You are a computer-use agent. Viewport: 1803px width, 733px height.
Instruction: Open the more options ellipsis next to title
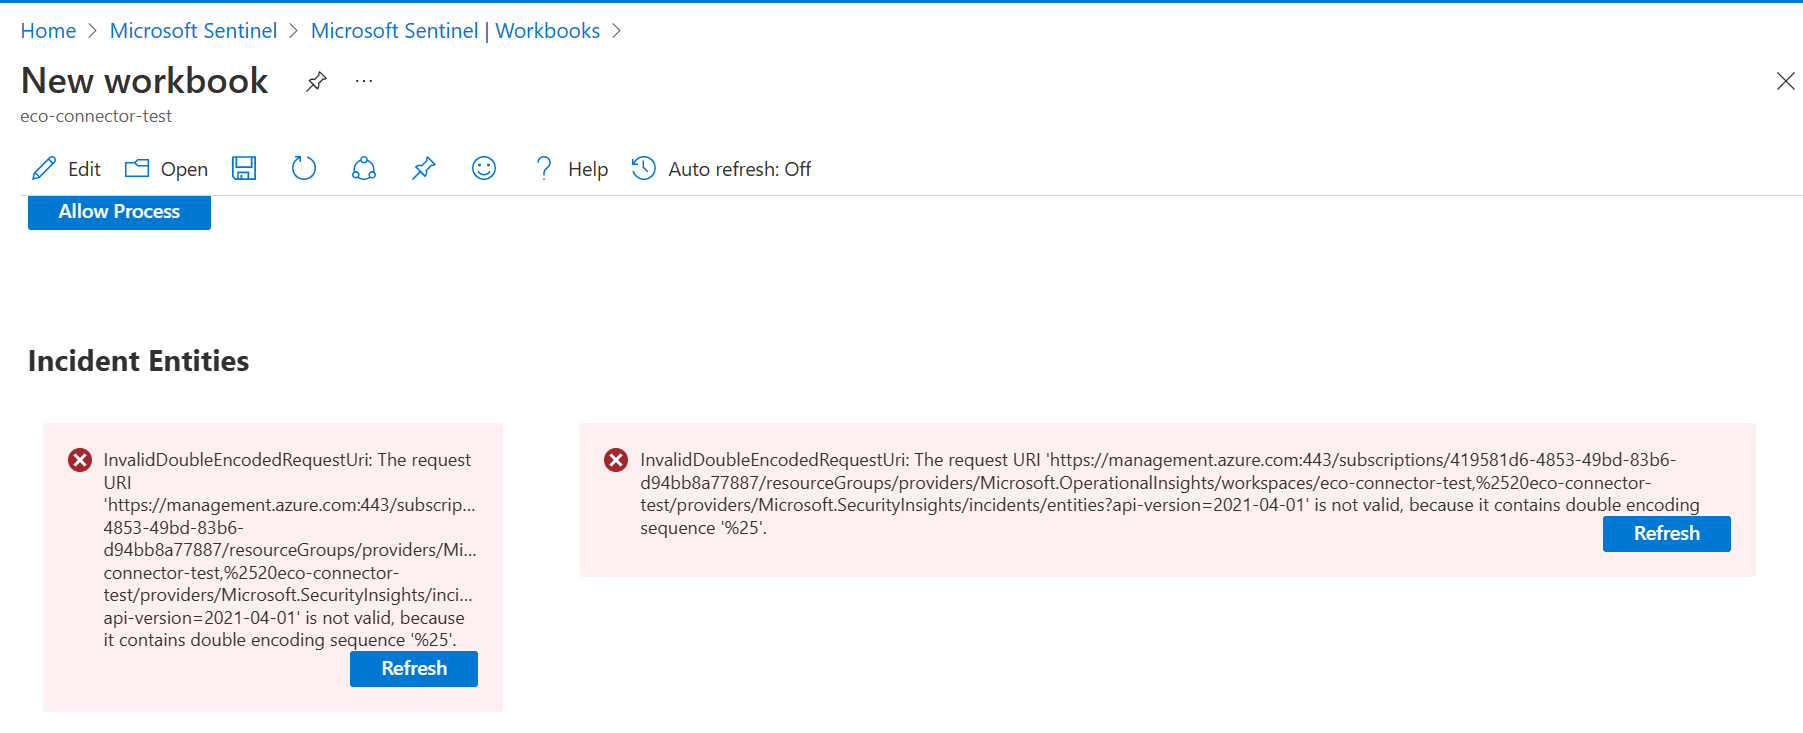(x=364, y=81)
